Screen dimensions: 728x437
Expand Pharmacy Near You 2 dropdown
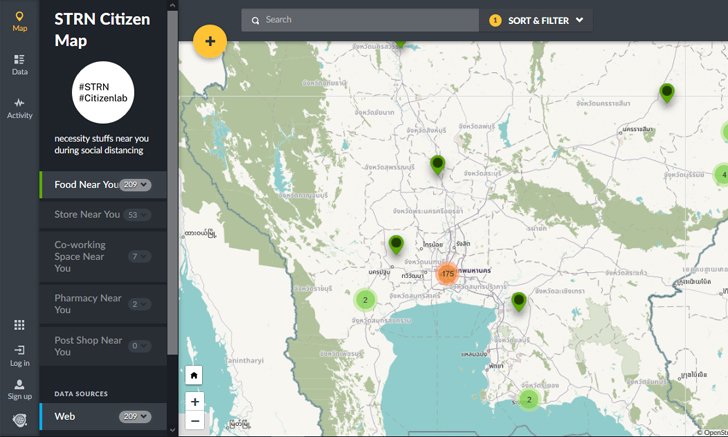click(139, 304)
